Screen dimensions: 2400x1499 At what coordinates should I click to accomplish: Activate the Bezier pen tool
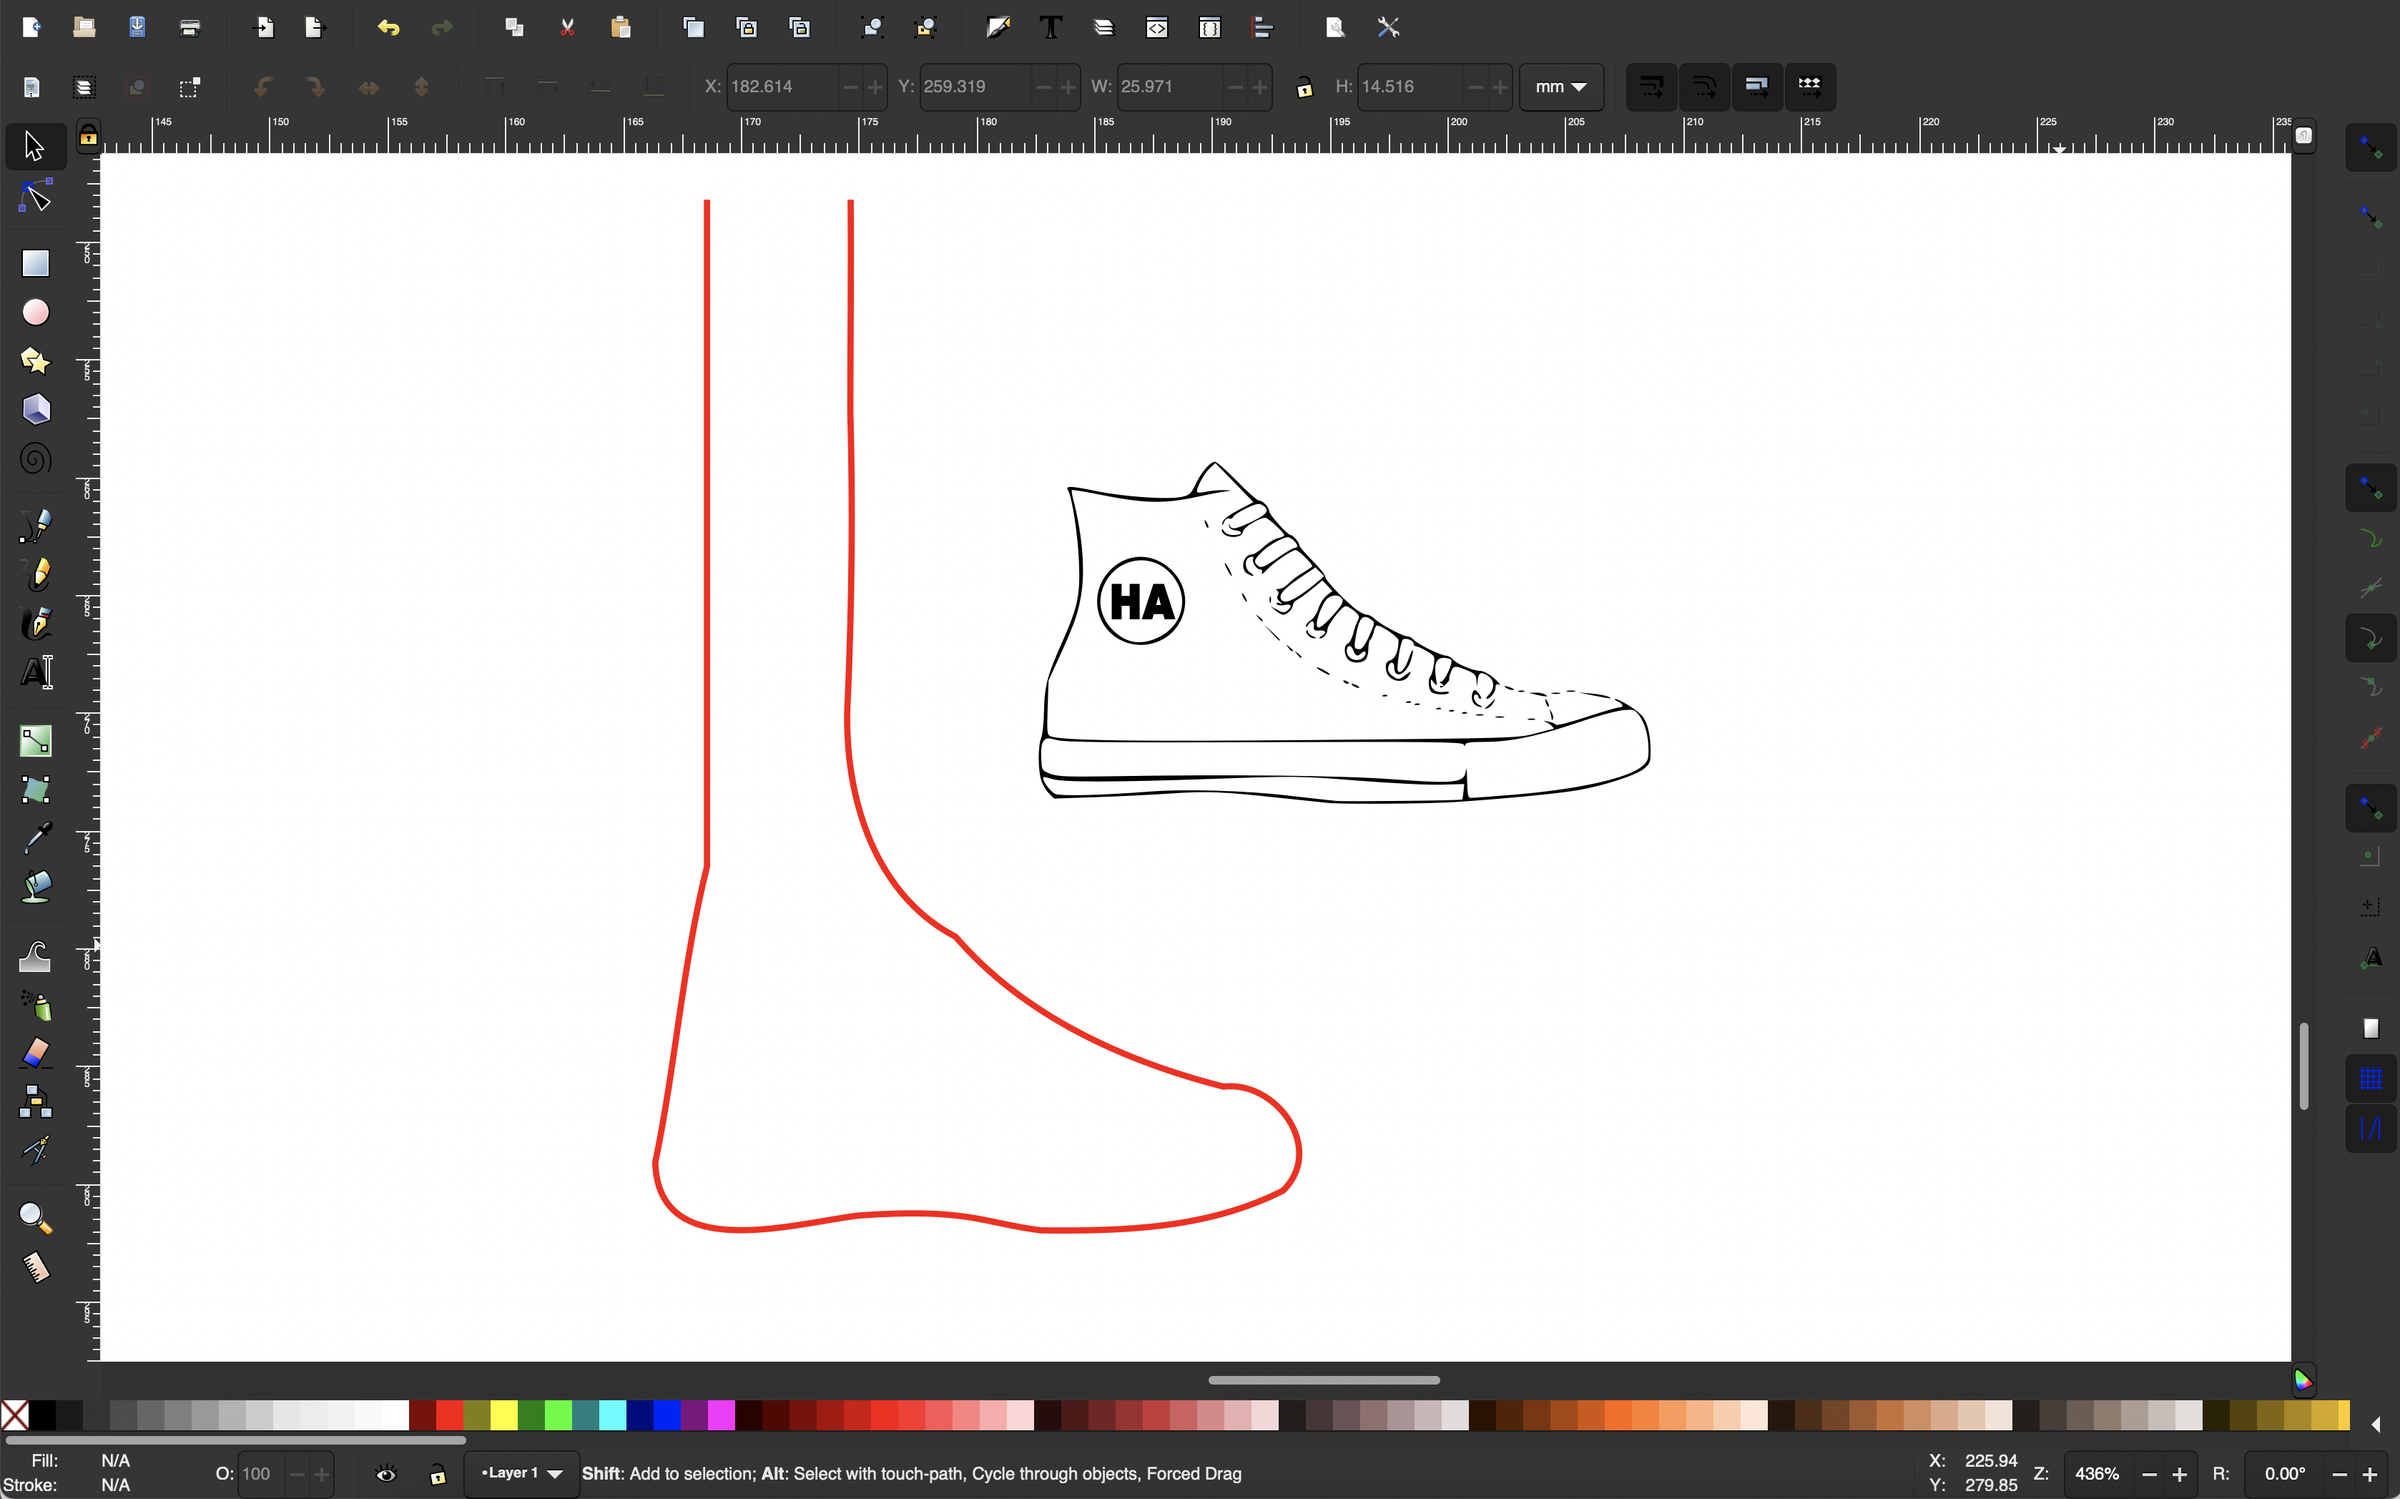pyautogui.click(x=36, y=526)
